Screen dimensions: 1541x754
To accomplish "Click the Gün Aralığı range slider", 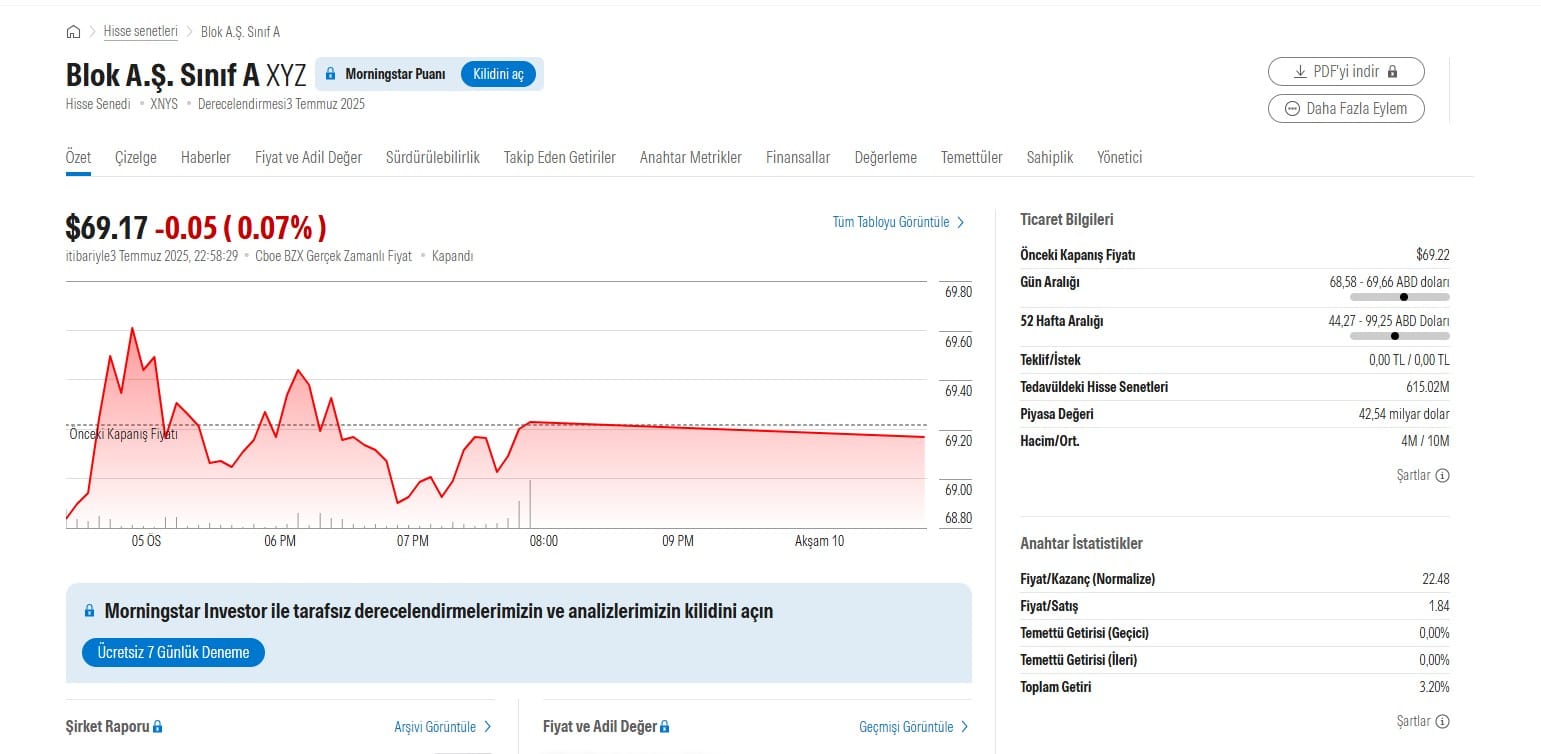I will point(1399,297).
